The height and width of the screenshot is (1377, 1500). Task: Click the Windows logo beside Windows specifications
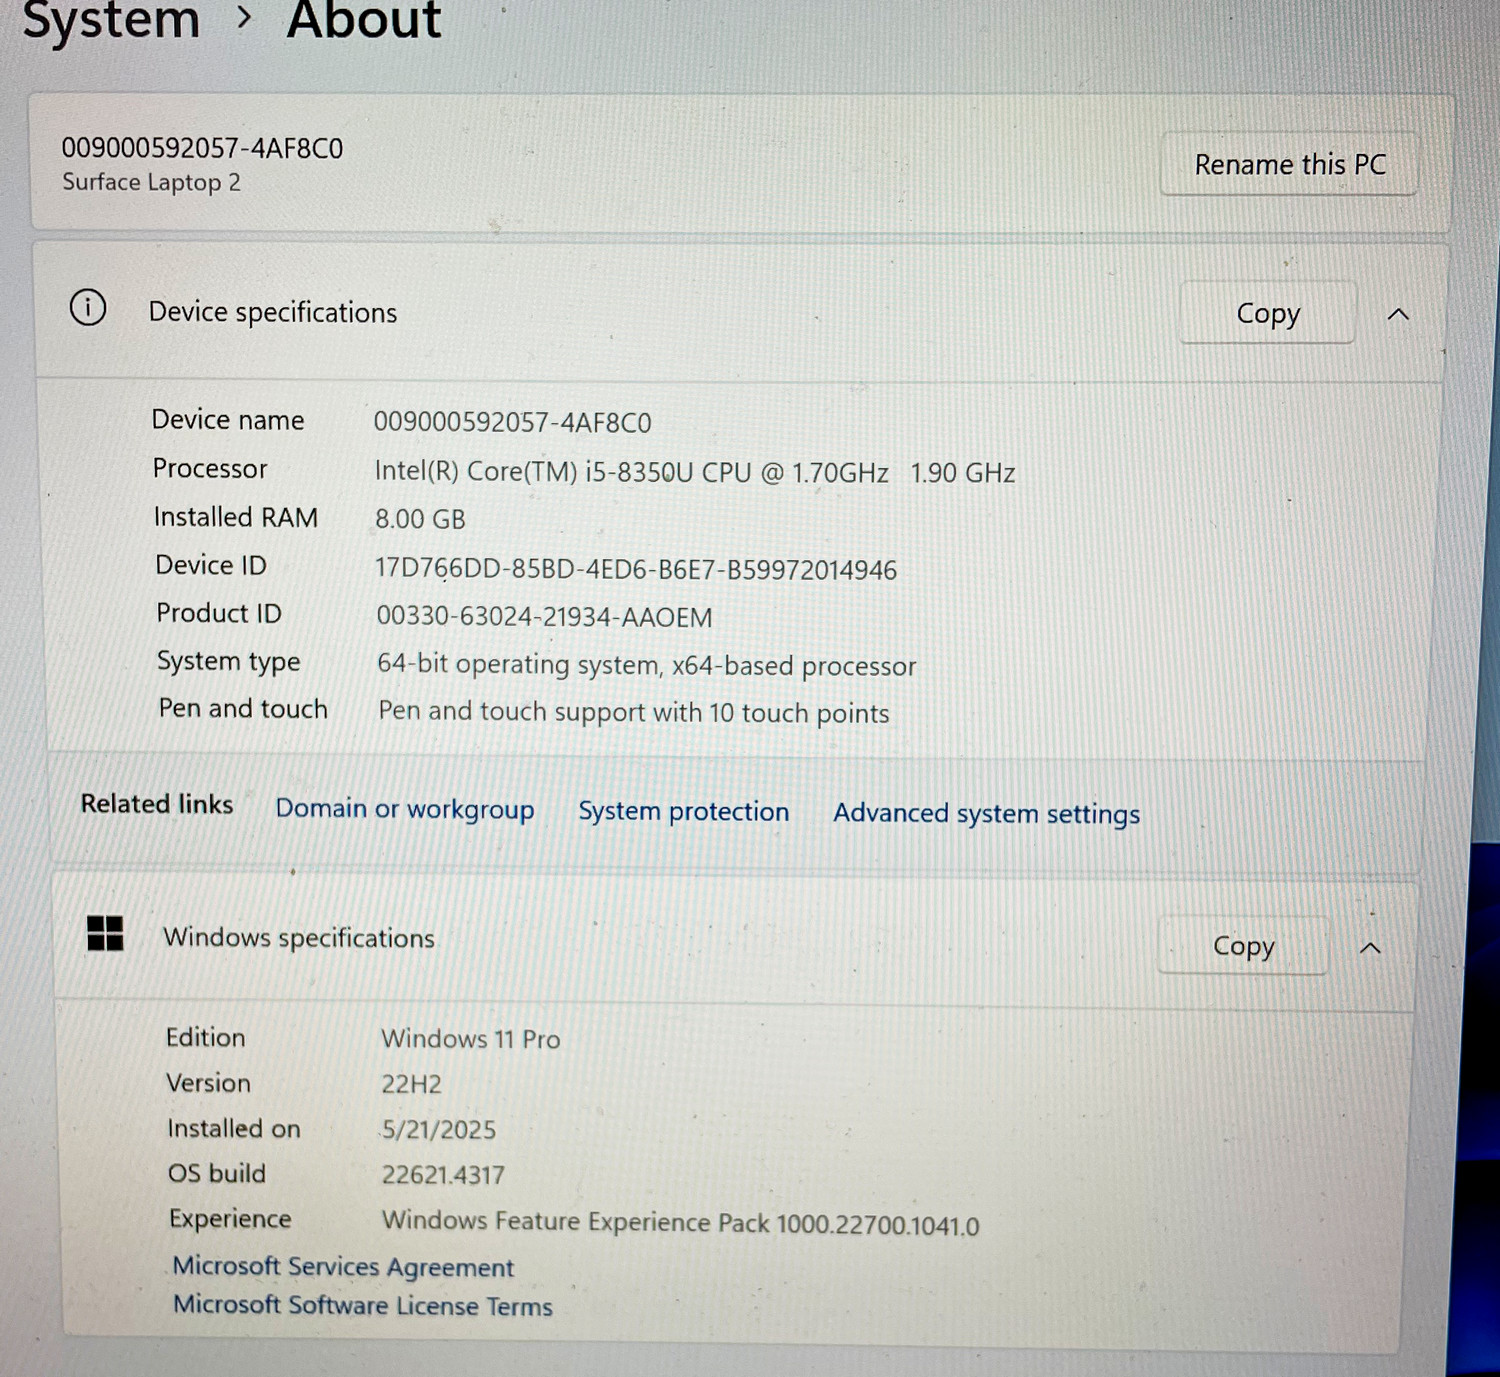pyautogui.click(x=105, y=934)
